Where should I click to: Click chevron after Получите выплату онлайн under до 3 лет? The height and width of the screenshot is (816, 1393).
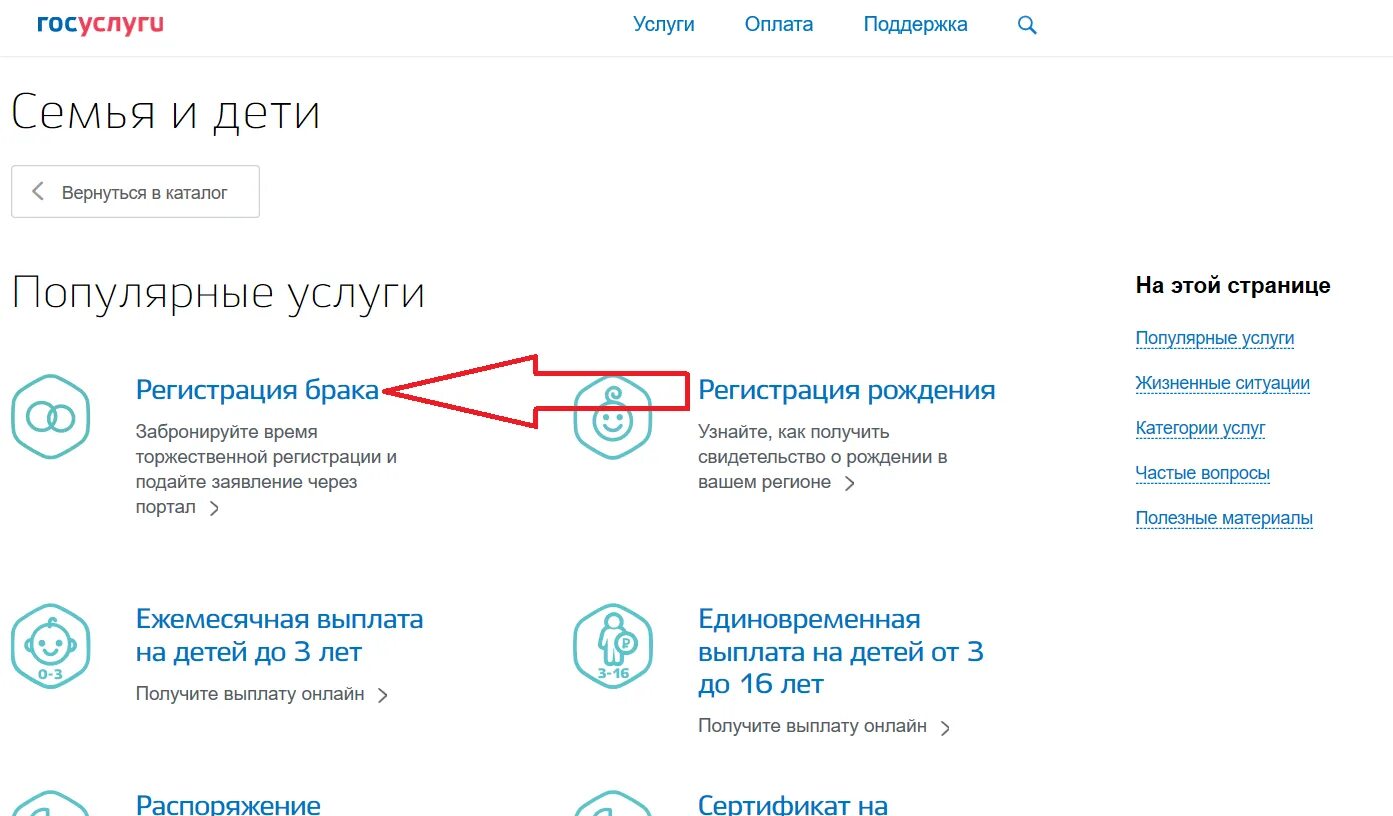pyautogui.click(x=383, y=695)
